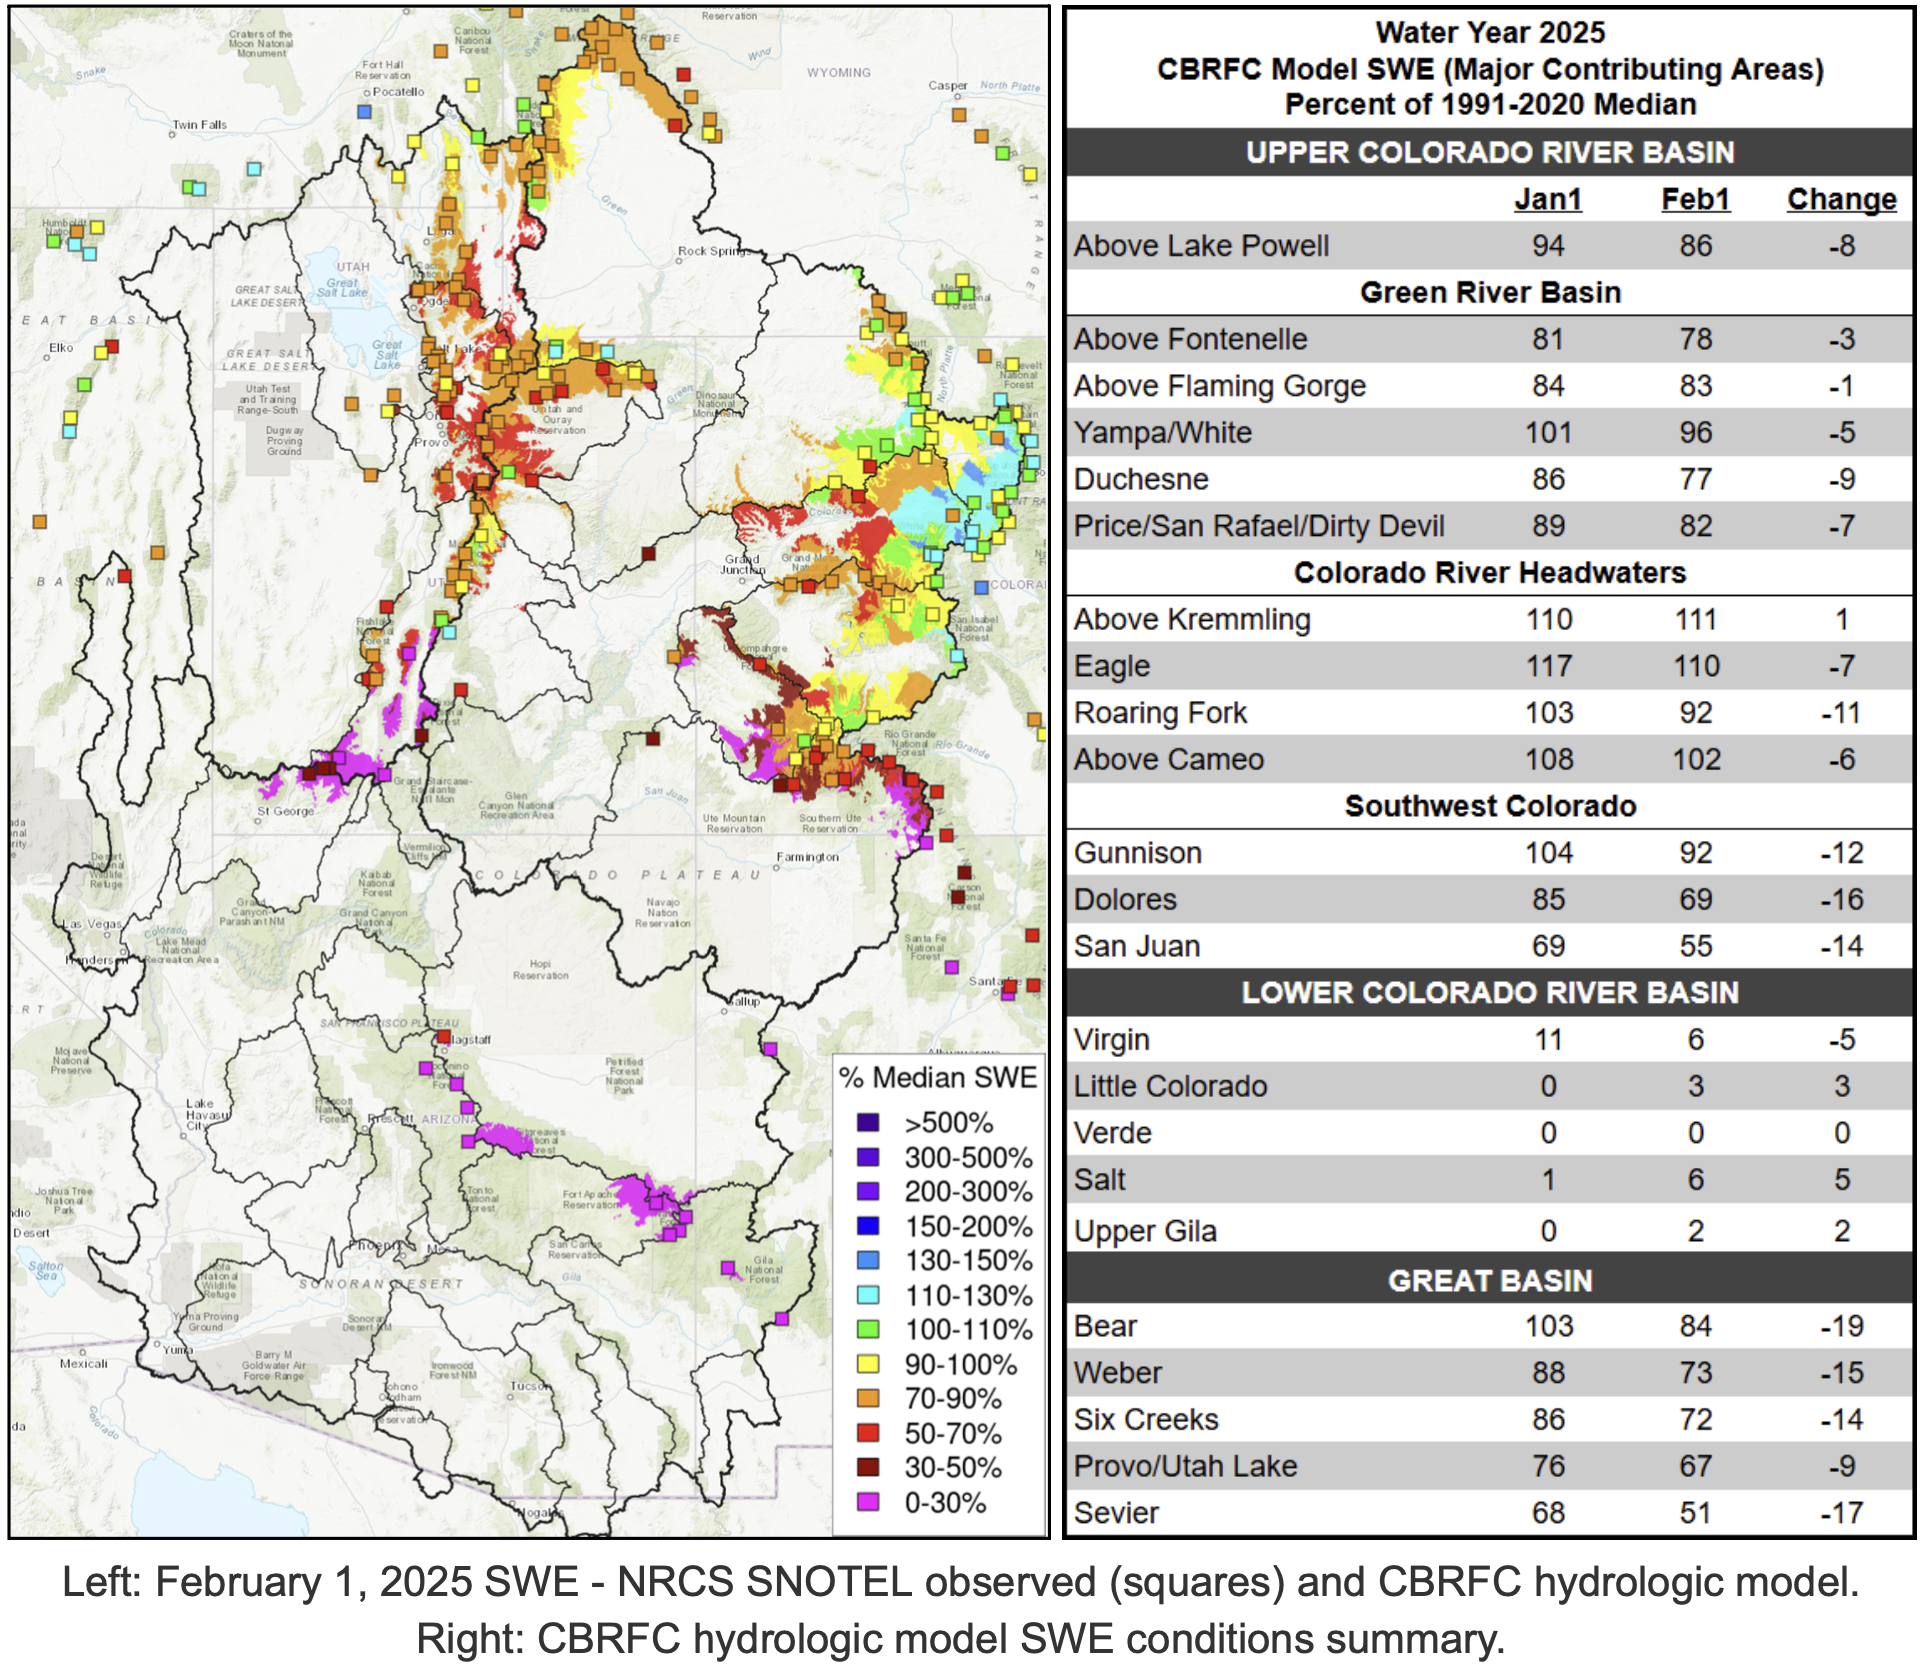Click the 30-50% dark red legend square
Viewport: 1926px width, 1668px height.
(868, 1467)
